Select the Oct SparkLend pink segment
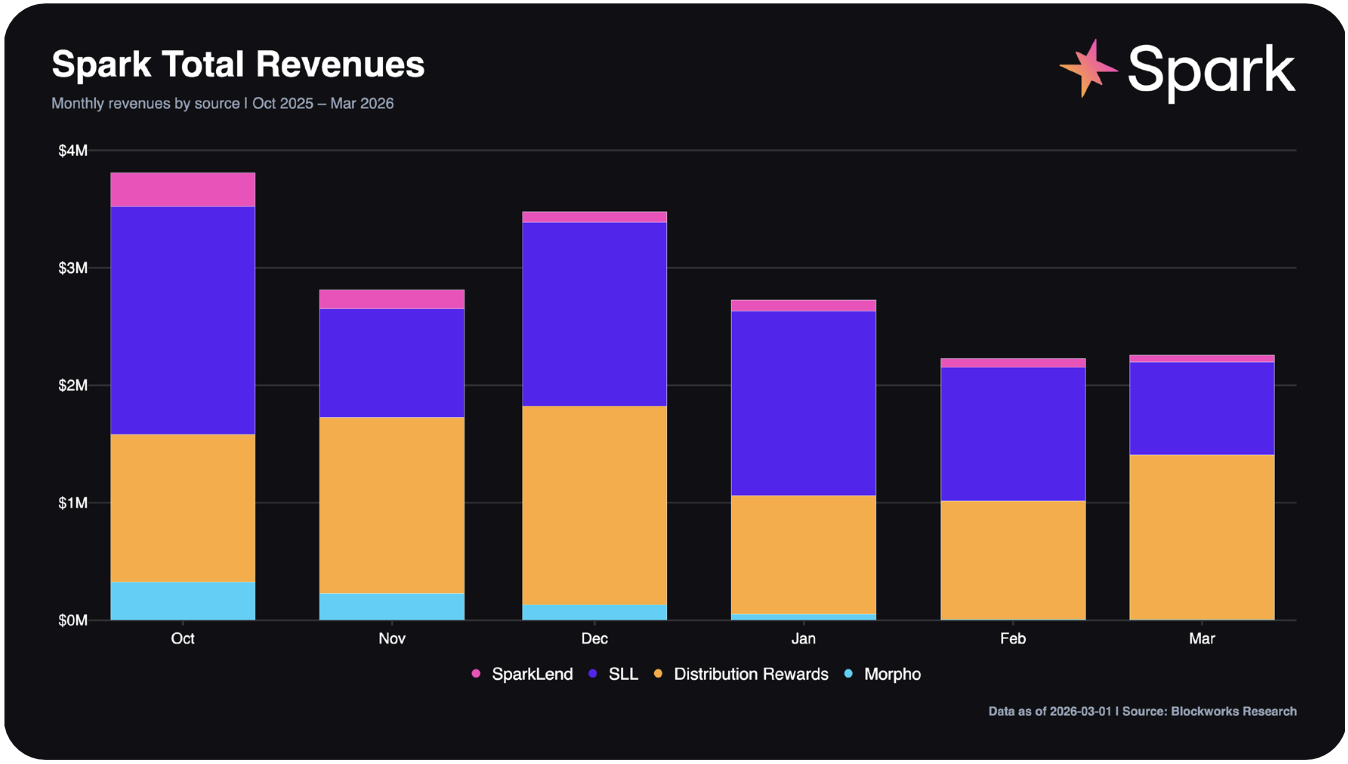Viewport: 1348px width, 764px height. coord(183,190)
